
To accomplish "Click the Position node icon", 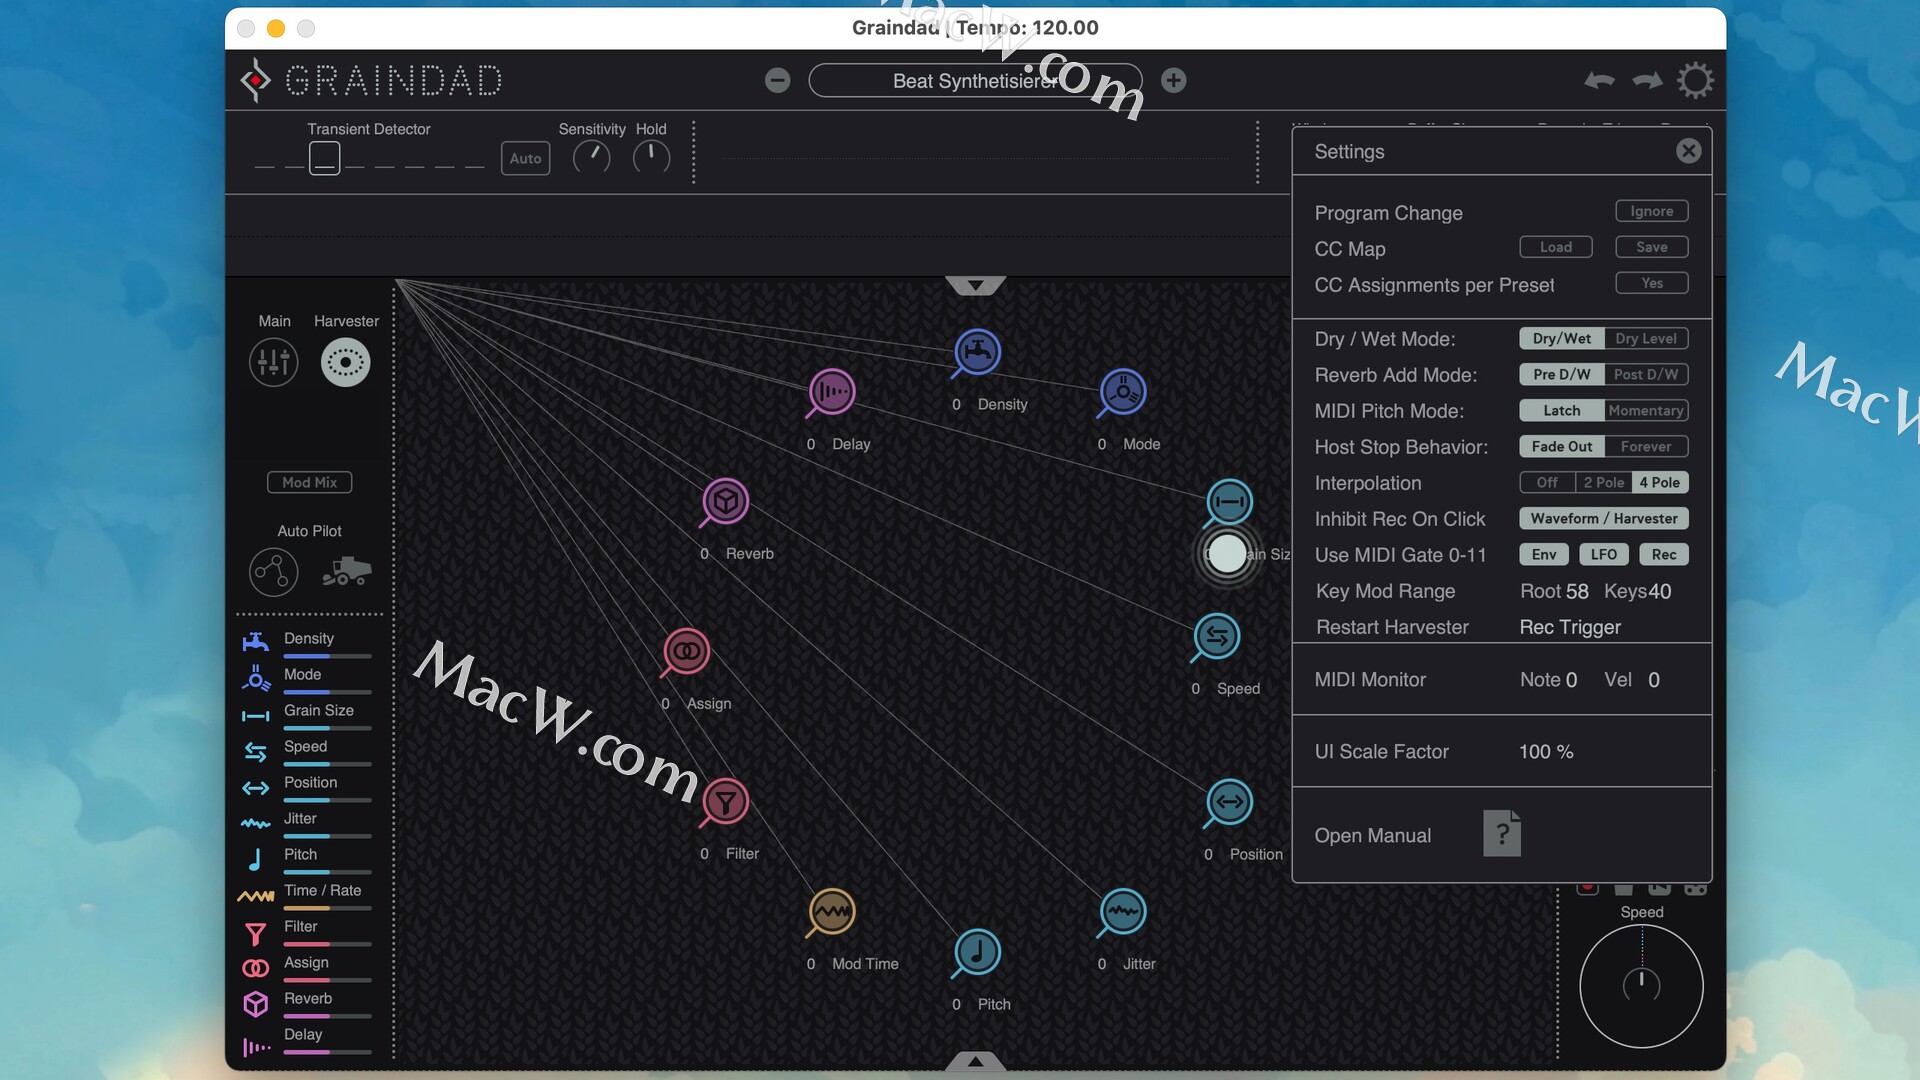I will [1229, 802].
